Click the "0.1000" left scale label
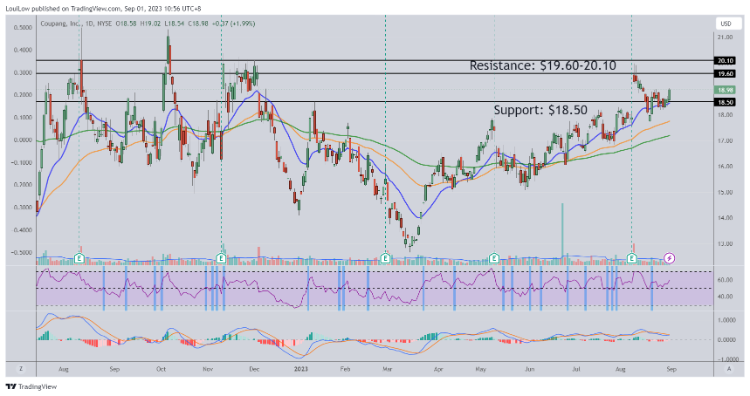Viewport: 750px width, 396px height. pos(22,118)
